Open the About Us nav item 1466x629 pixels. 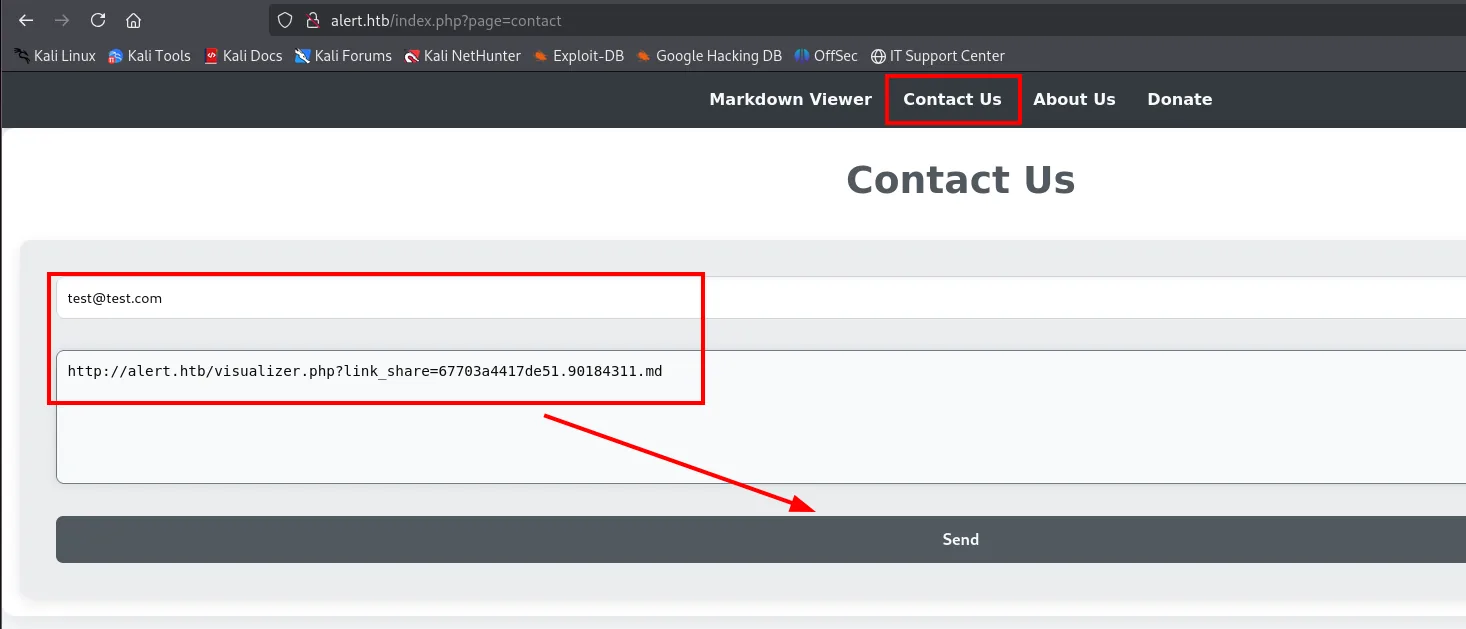click(x=1074, y=99)
